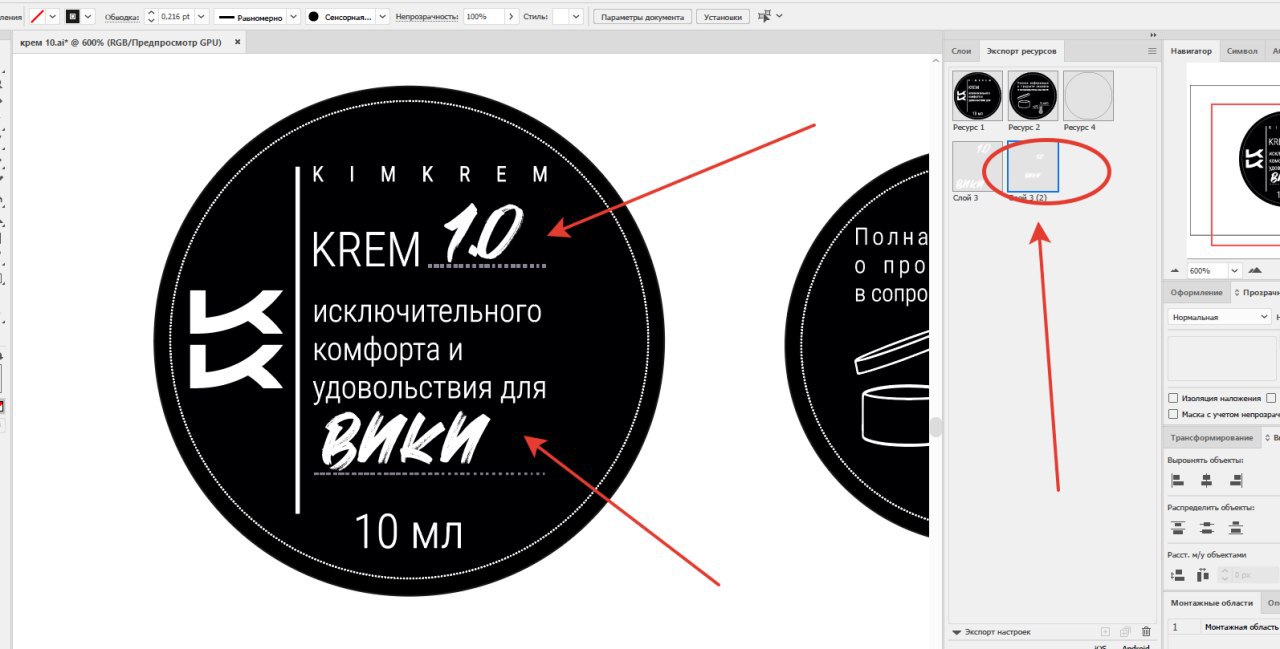
Task: Click the trash delete asset icon
Action: click(1146, 632)
